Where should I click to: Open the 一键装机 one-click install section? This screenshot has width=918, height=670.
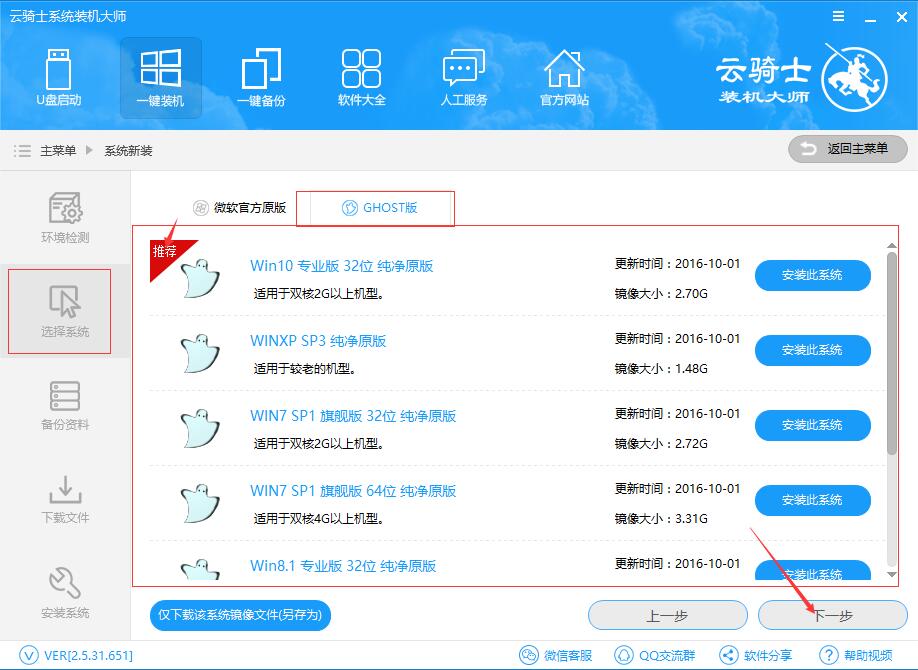tap(160, 78)
